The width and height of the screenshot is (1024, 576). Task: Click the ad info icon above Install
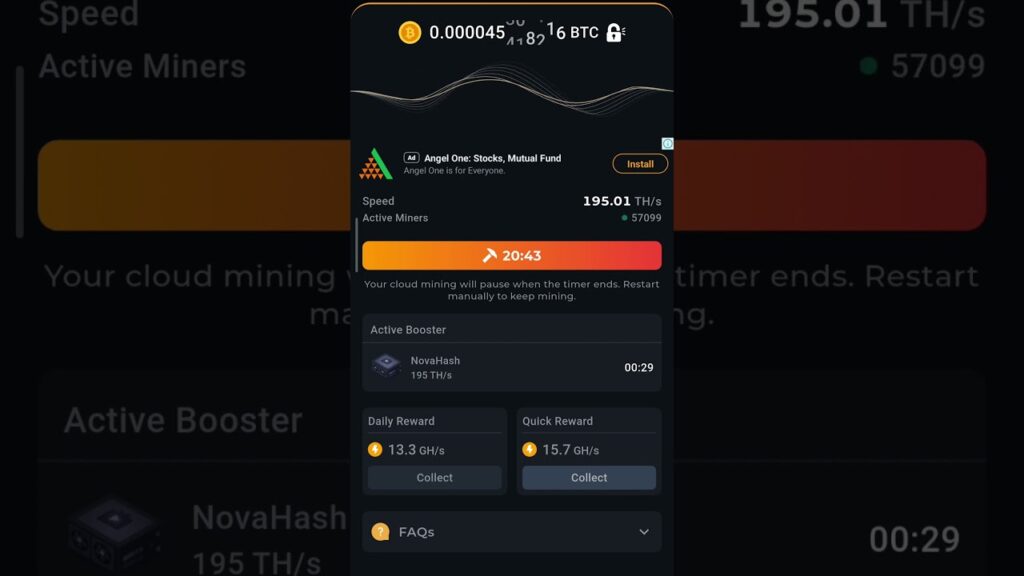point(667,144)
